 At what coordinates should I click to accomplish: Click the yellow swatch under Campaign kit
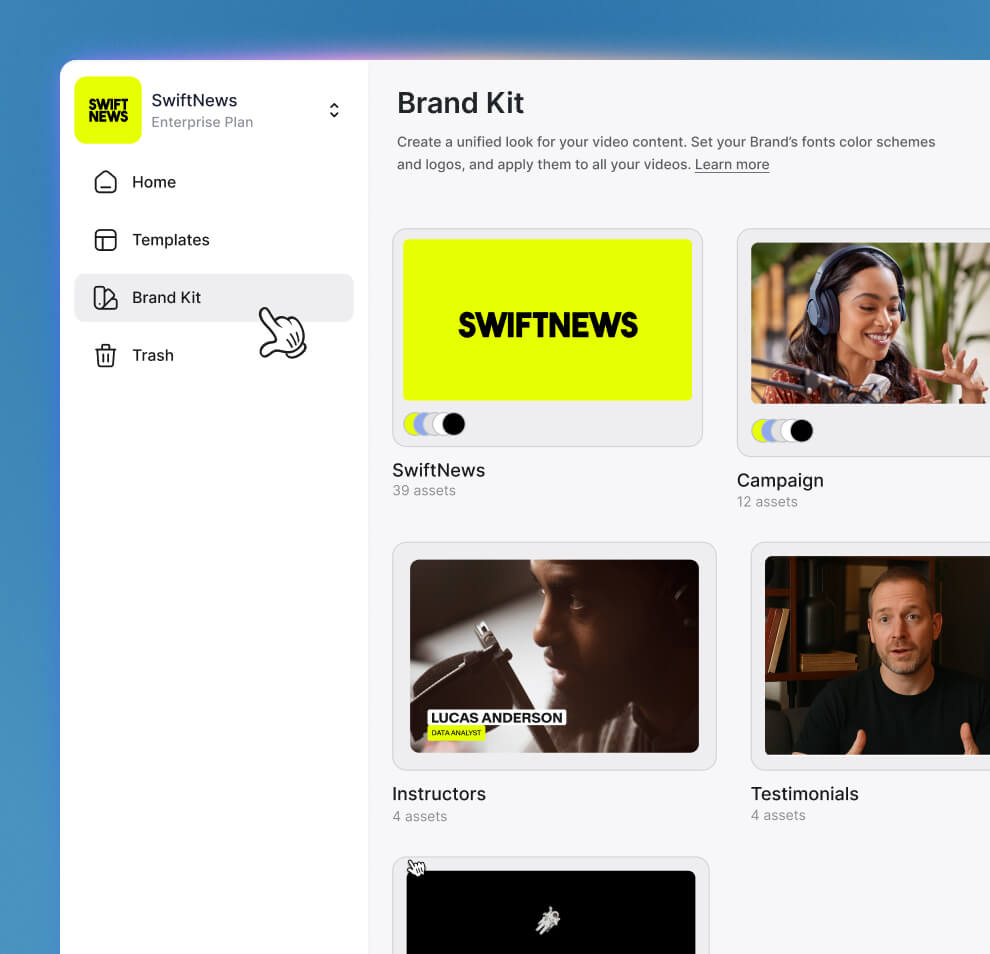point(758,431)
